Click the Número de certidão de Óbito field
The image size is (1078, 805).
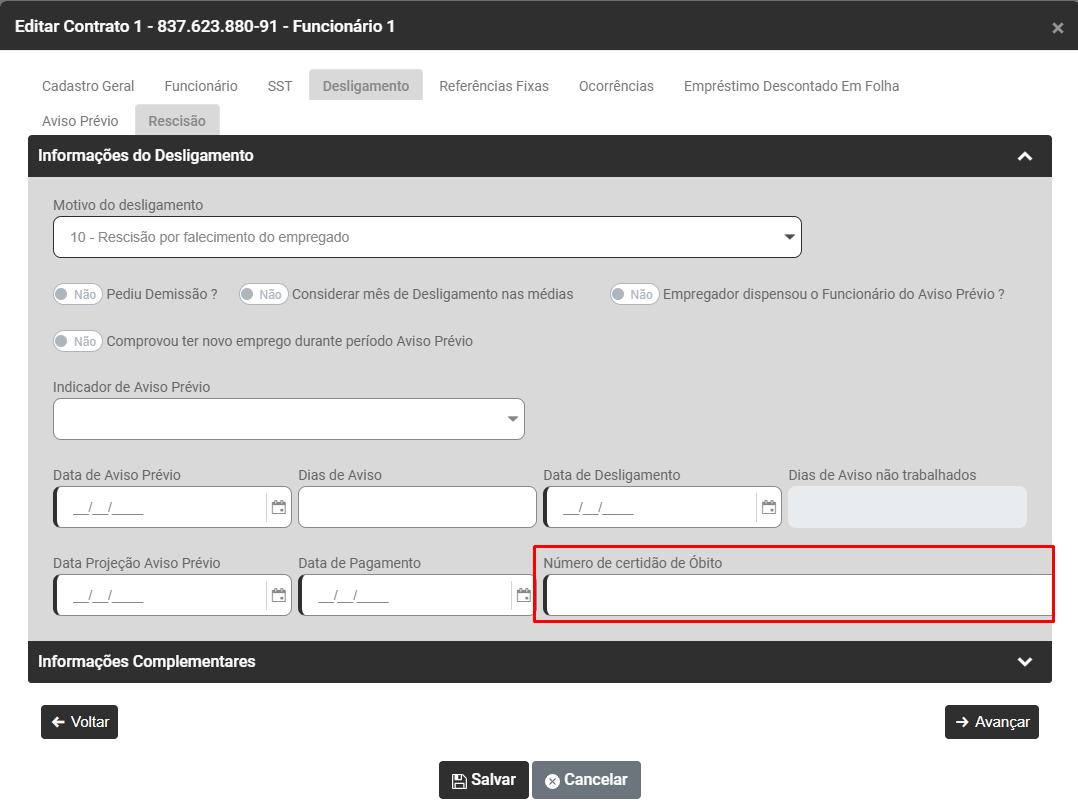[797, 596]
